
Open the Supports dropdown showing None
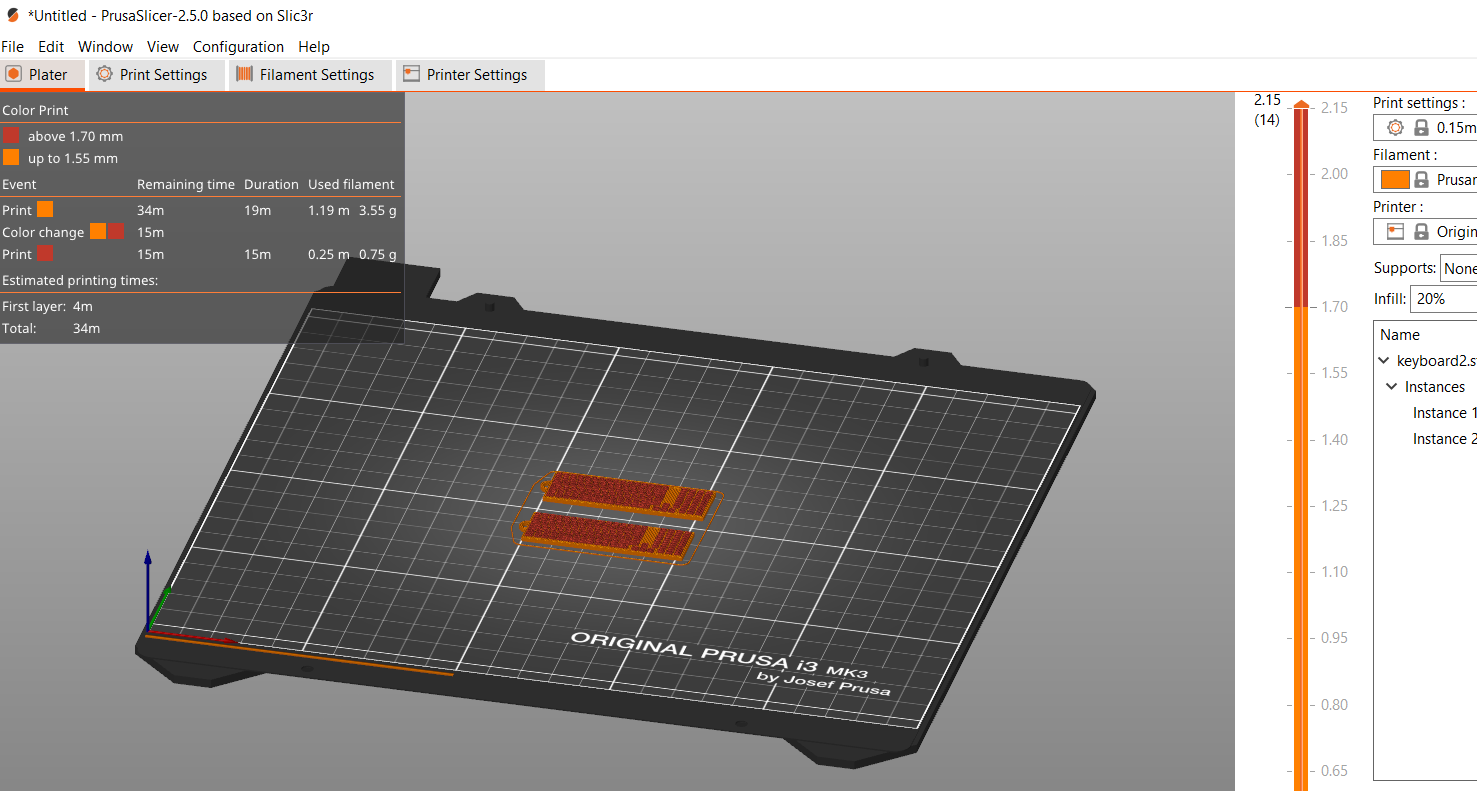point(1459,268)
